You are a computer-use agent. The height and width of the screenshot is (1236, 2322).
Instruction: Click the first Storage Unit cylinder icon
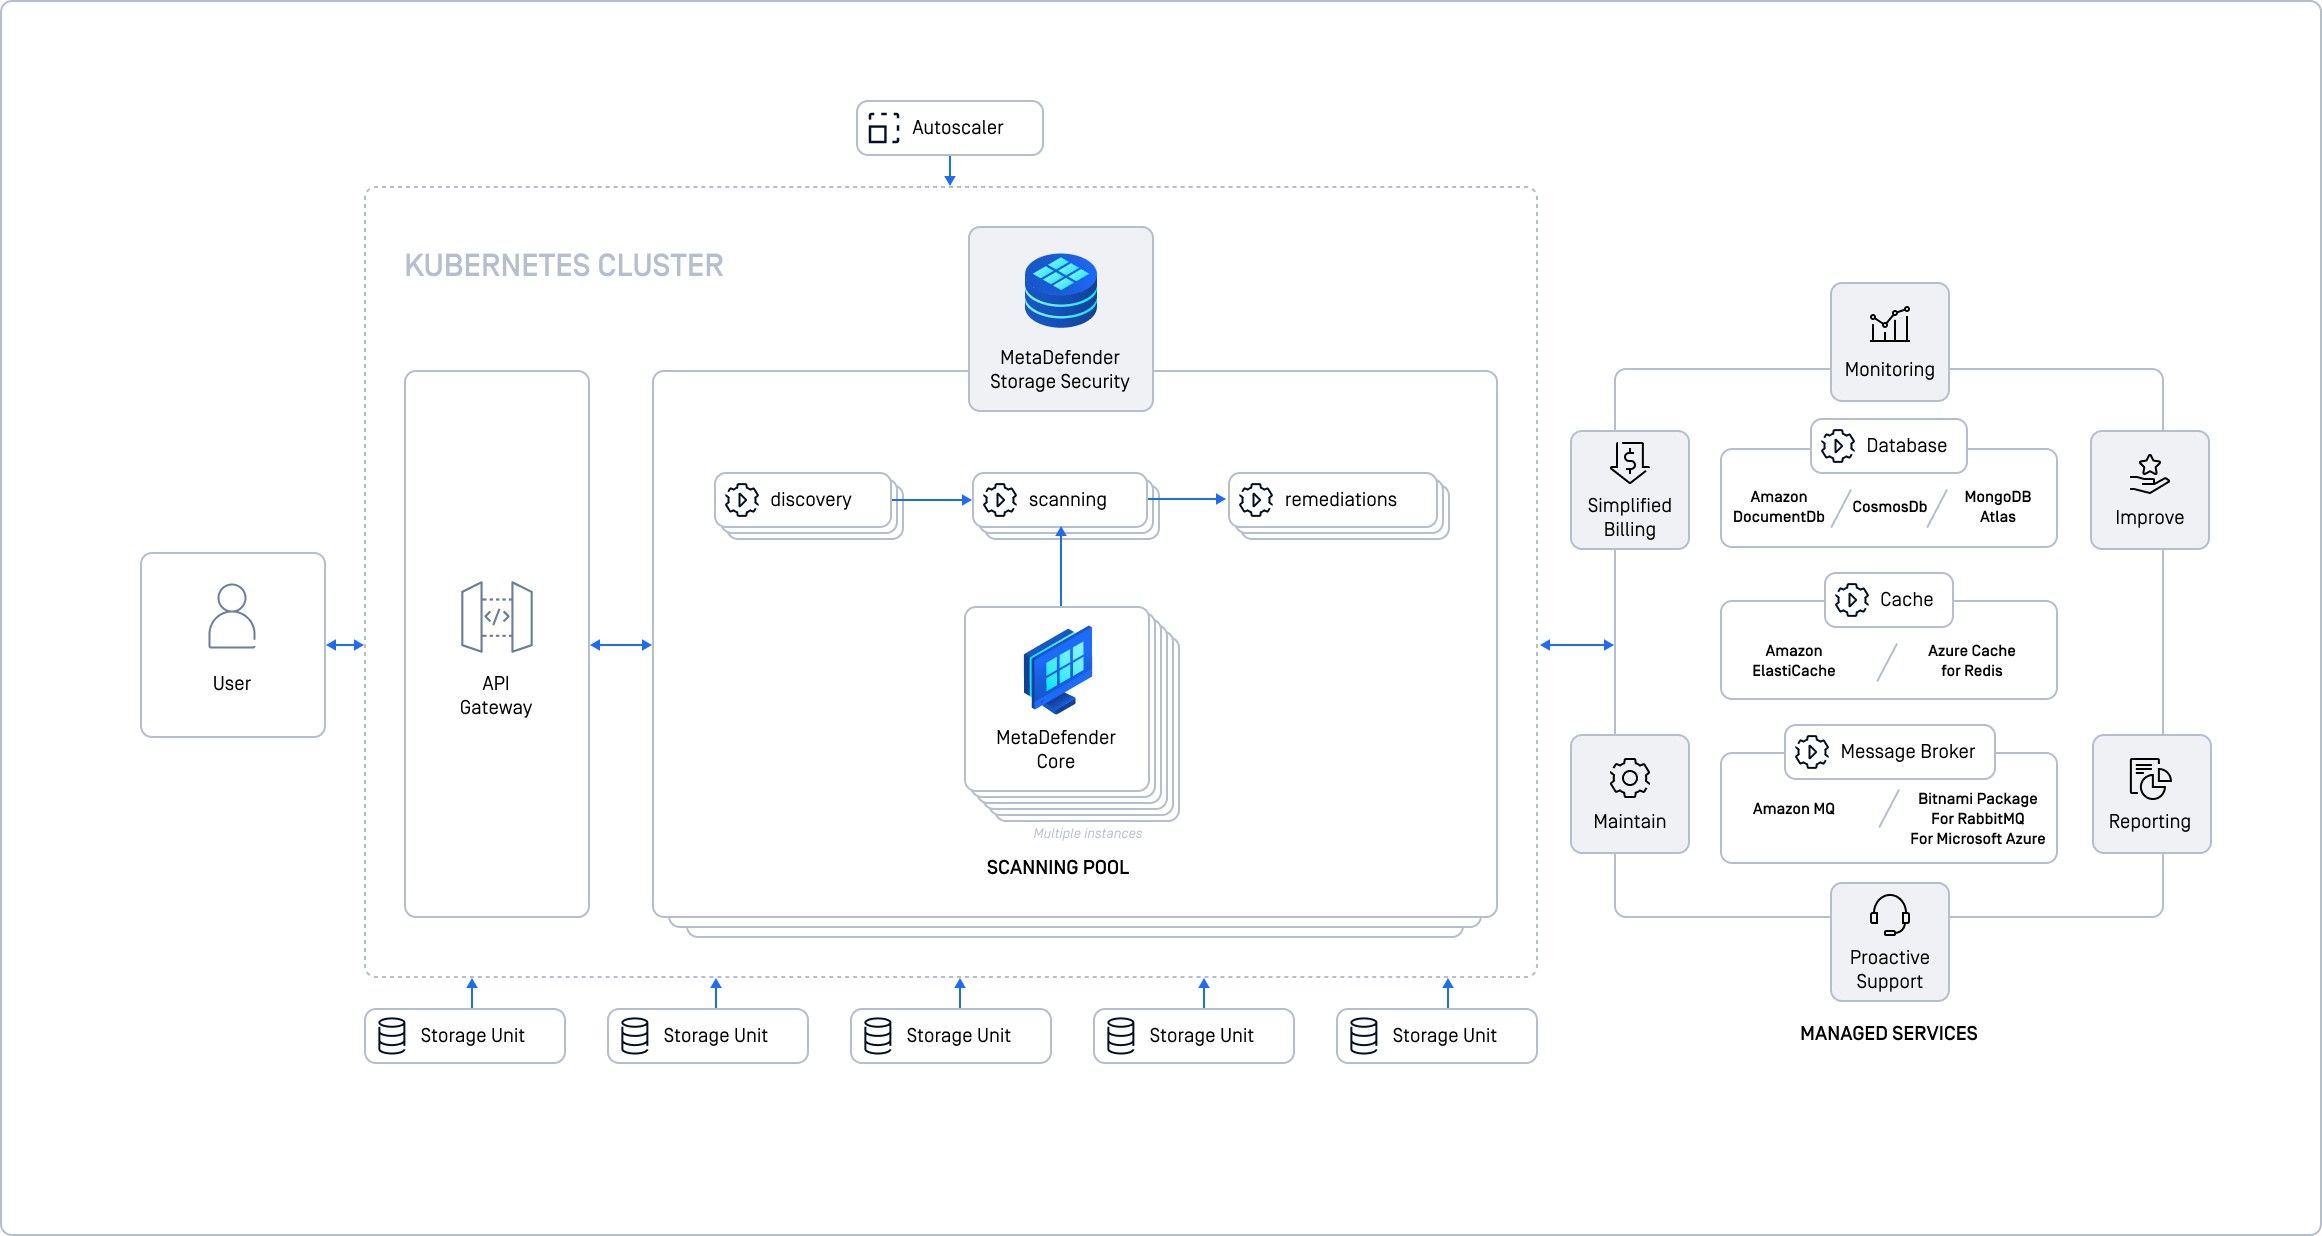[x=392, y=1036]
